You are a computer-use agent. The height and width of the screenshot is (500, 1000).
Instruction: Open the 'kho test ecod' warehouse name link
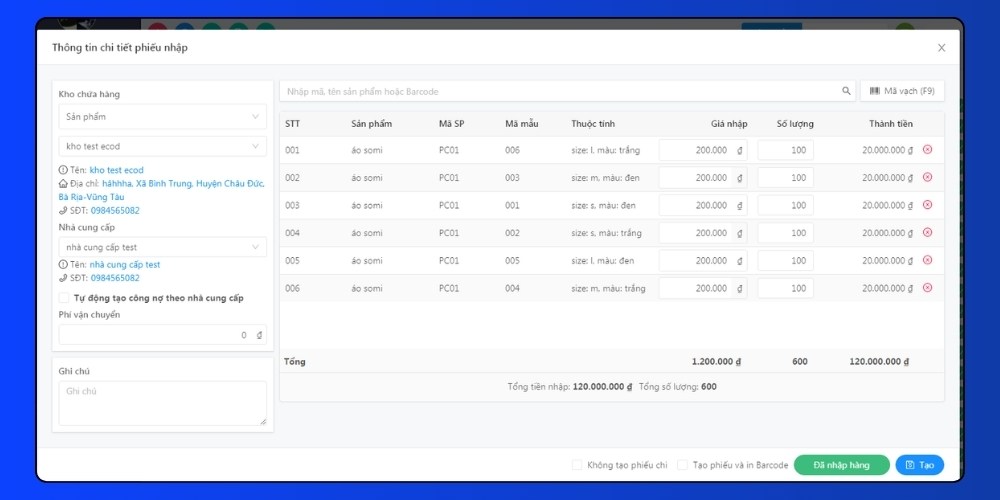click(x=116, y=170)
